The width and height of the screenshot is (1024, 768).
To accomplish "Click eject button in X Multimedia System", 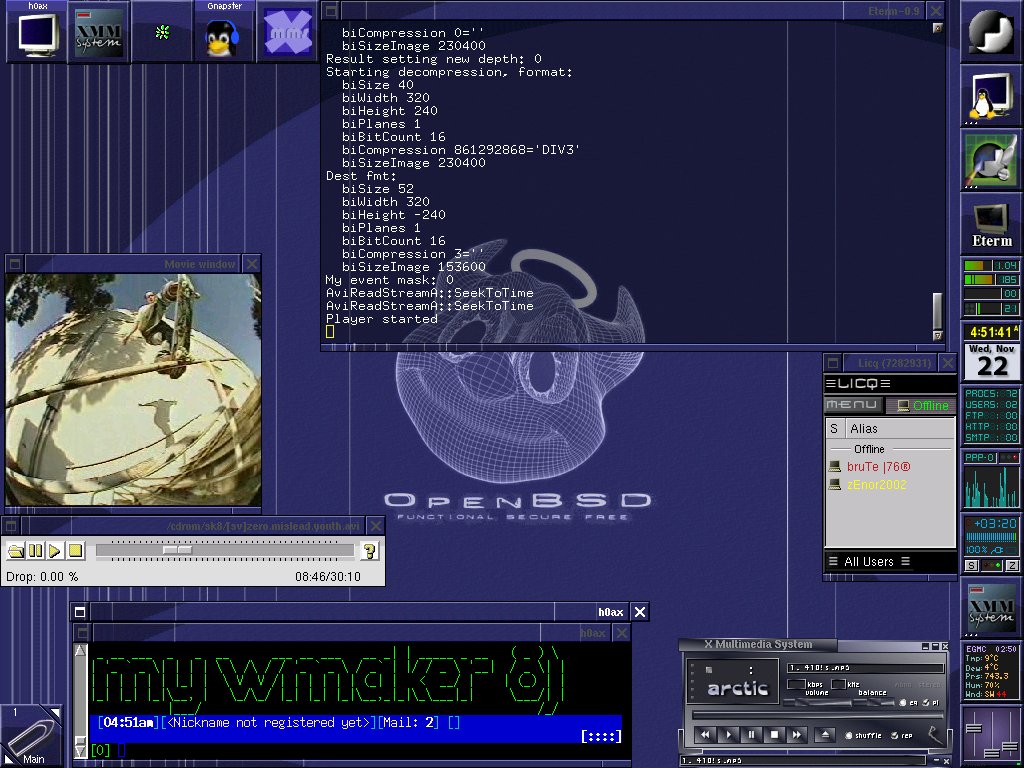I will pyautogui.click(x=825, y=735).
